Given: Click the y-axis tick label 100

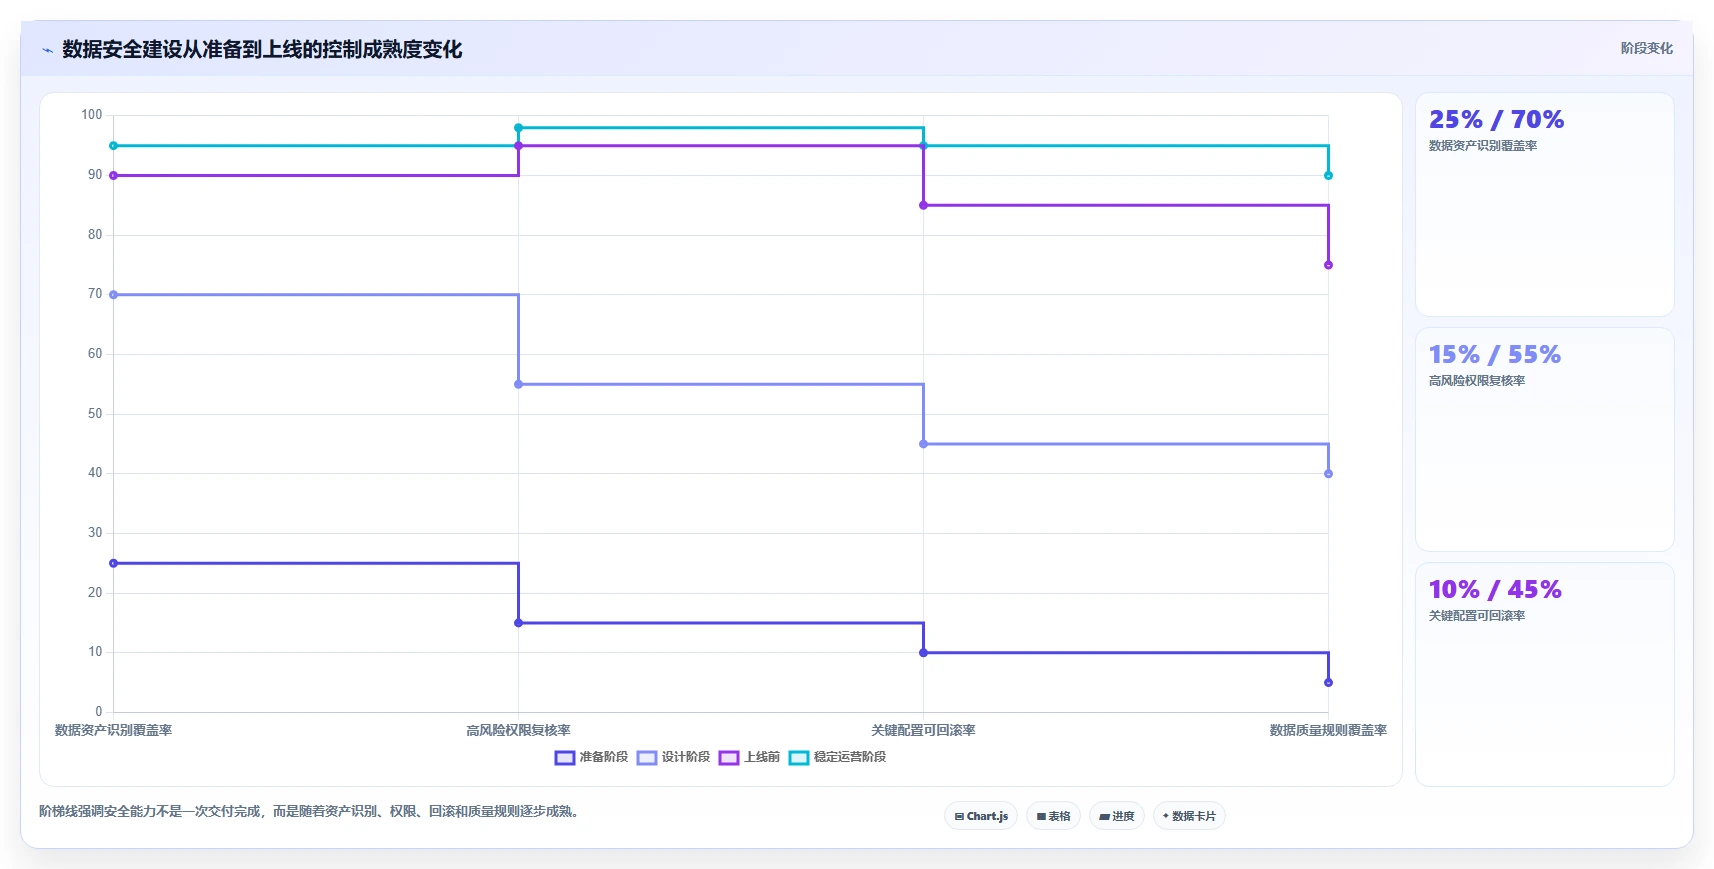Looking at the screenshot, I should click(92, 115).
